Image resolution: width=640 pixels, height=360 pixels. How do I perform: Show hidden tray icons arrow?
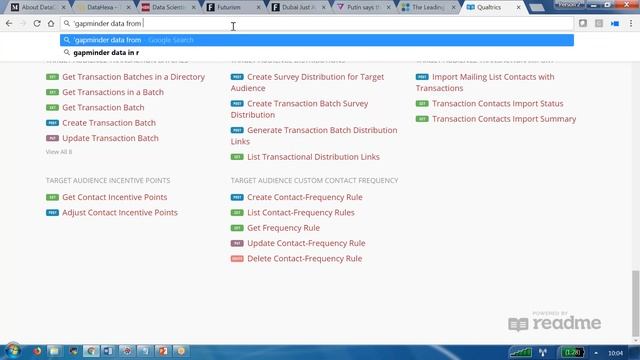(596, 353)
